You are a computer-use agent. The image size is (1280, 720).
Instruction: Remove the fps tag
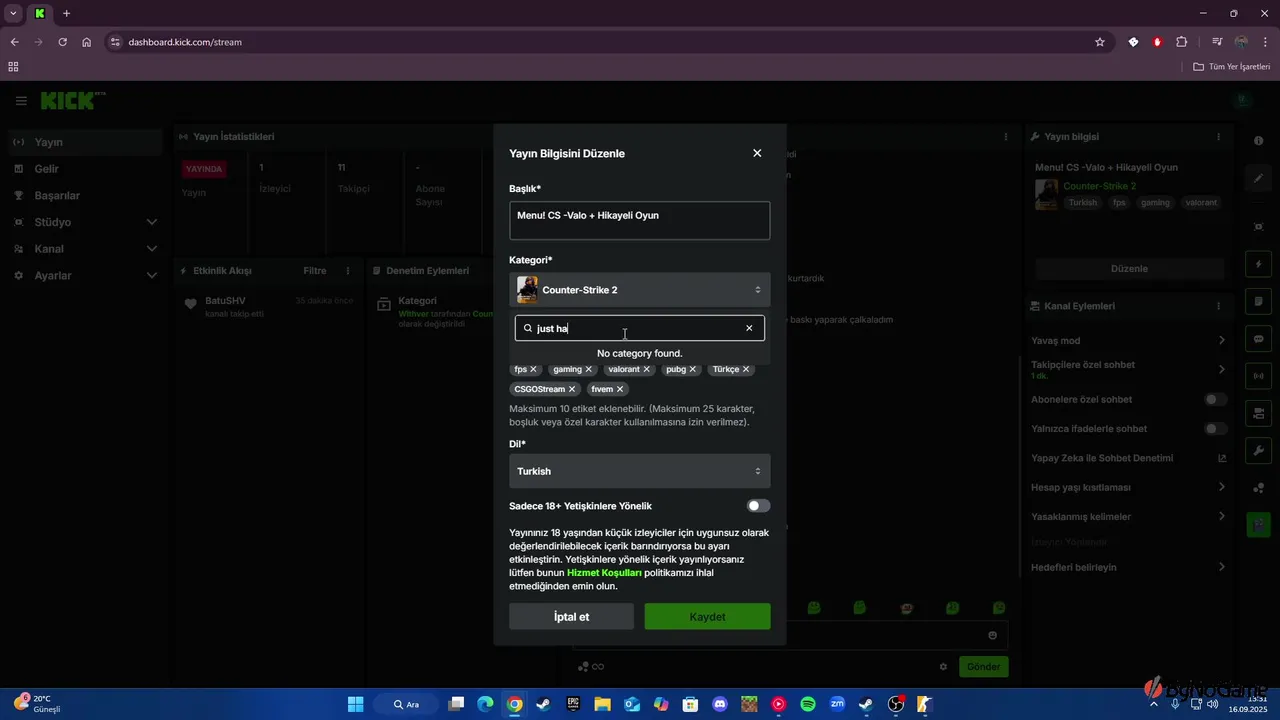[534, 369]
